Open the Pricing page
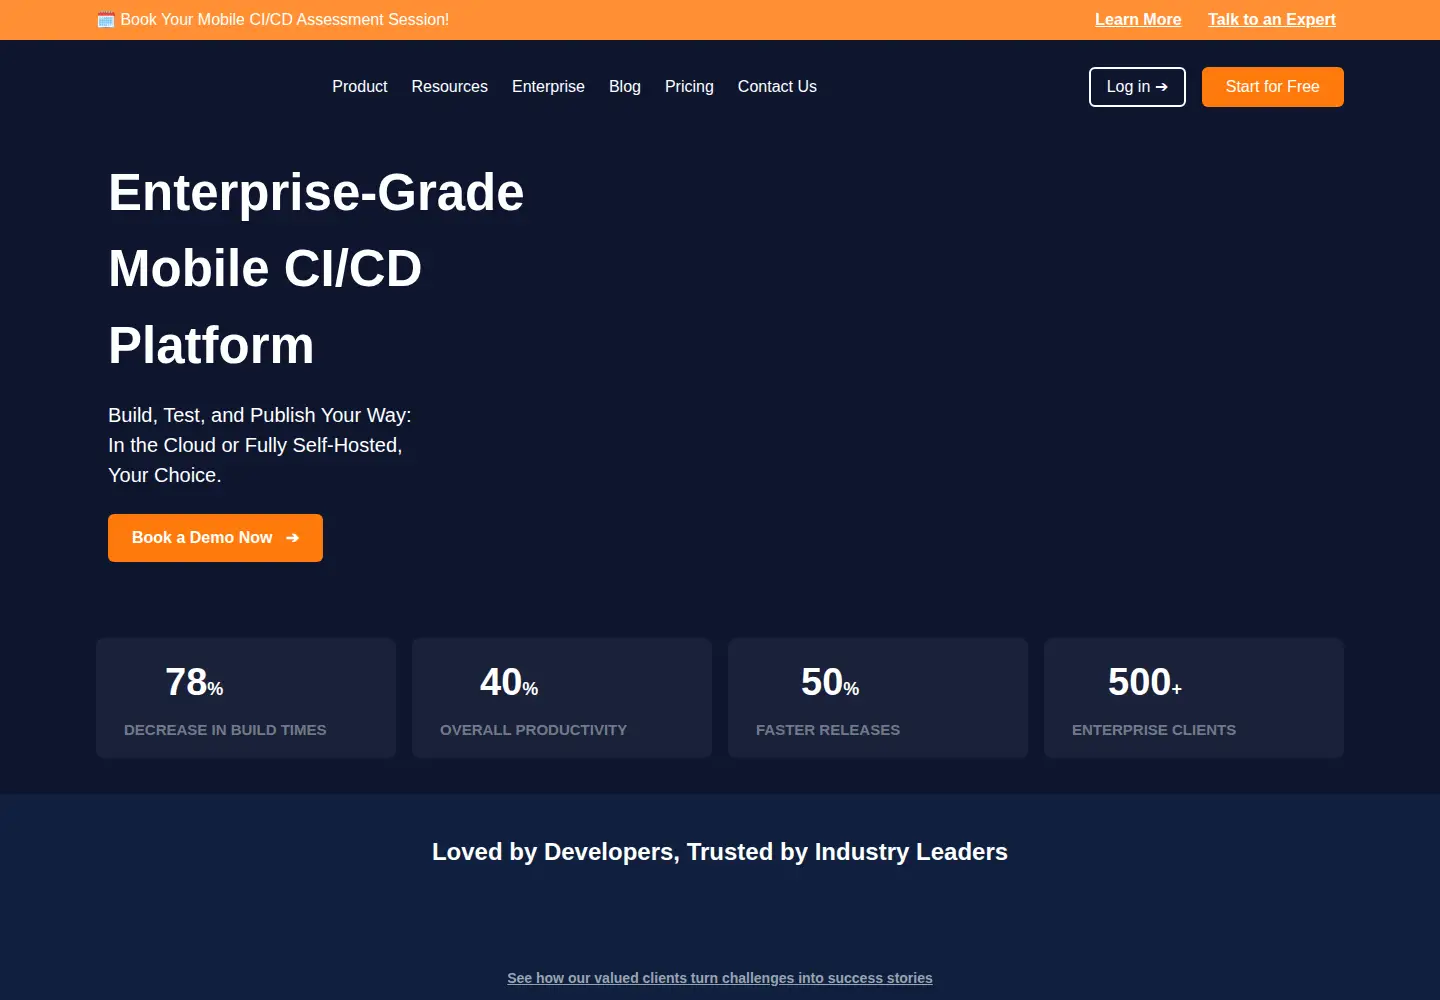The image size is (1440, 1000). point(689,87)
